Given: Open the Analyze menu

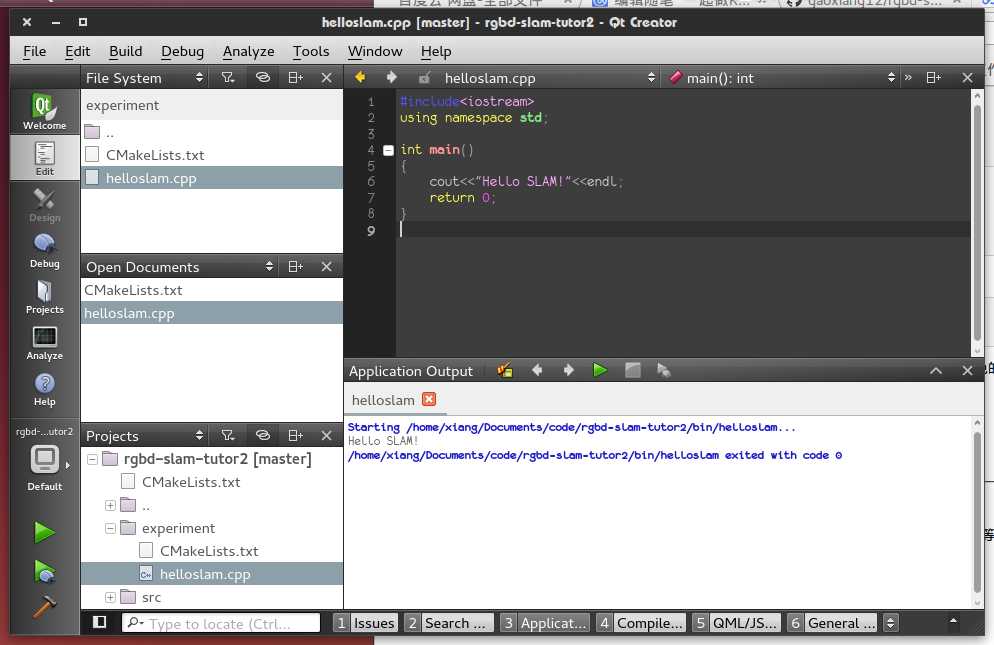Looking at the screenshot, I should [x=248, y=51].
